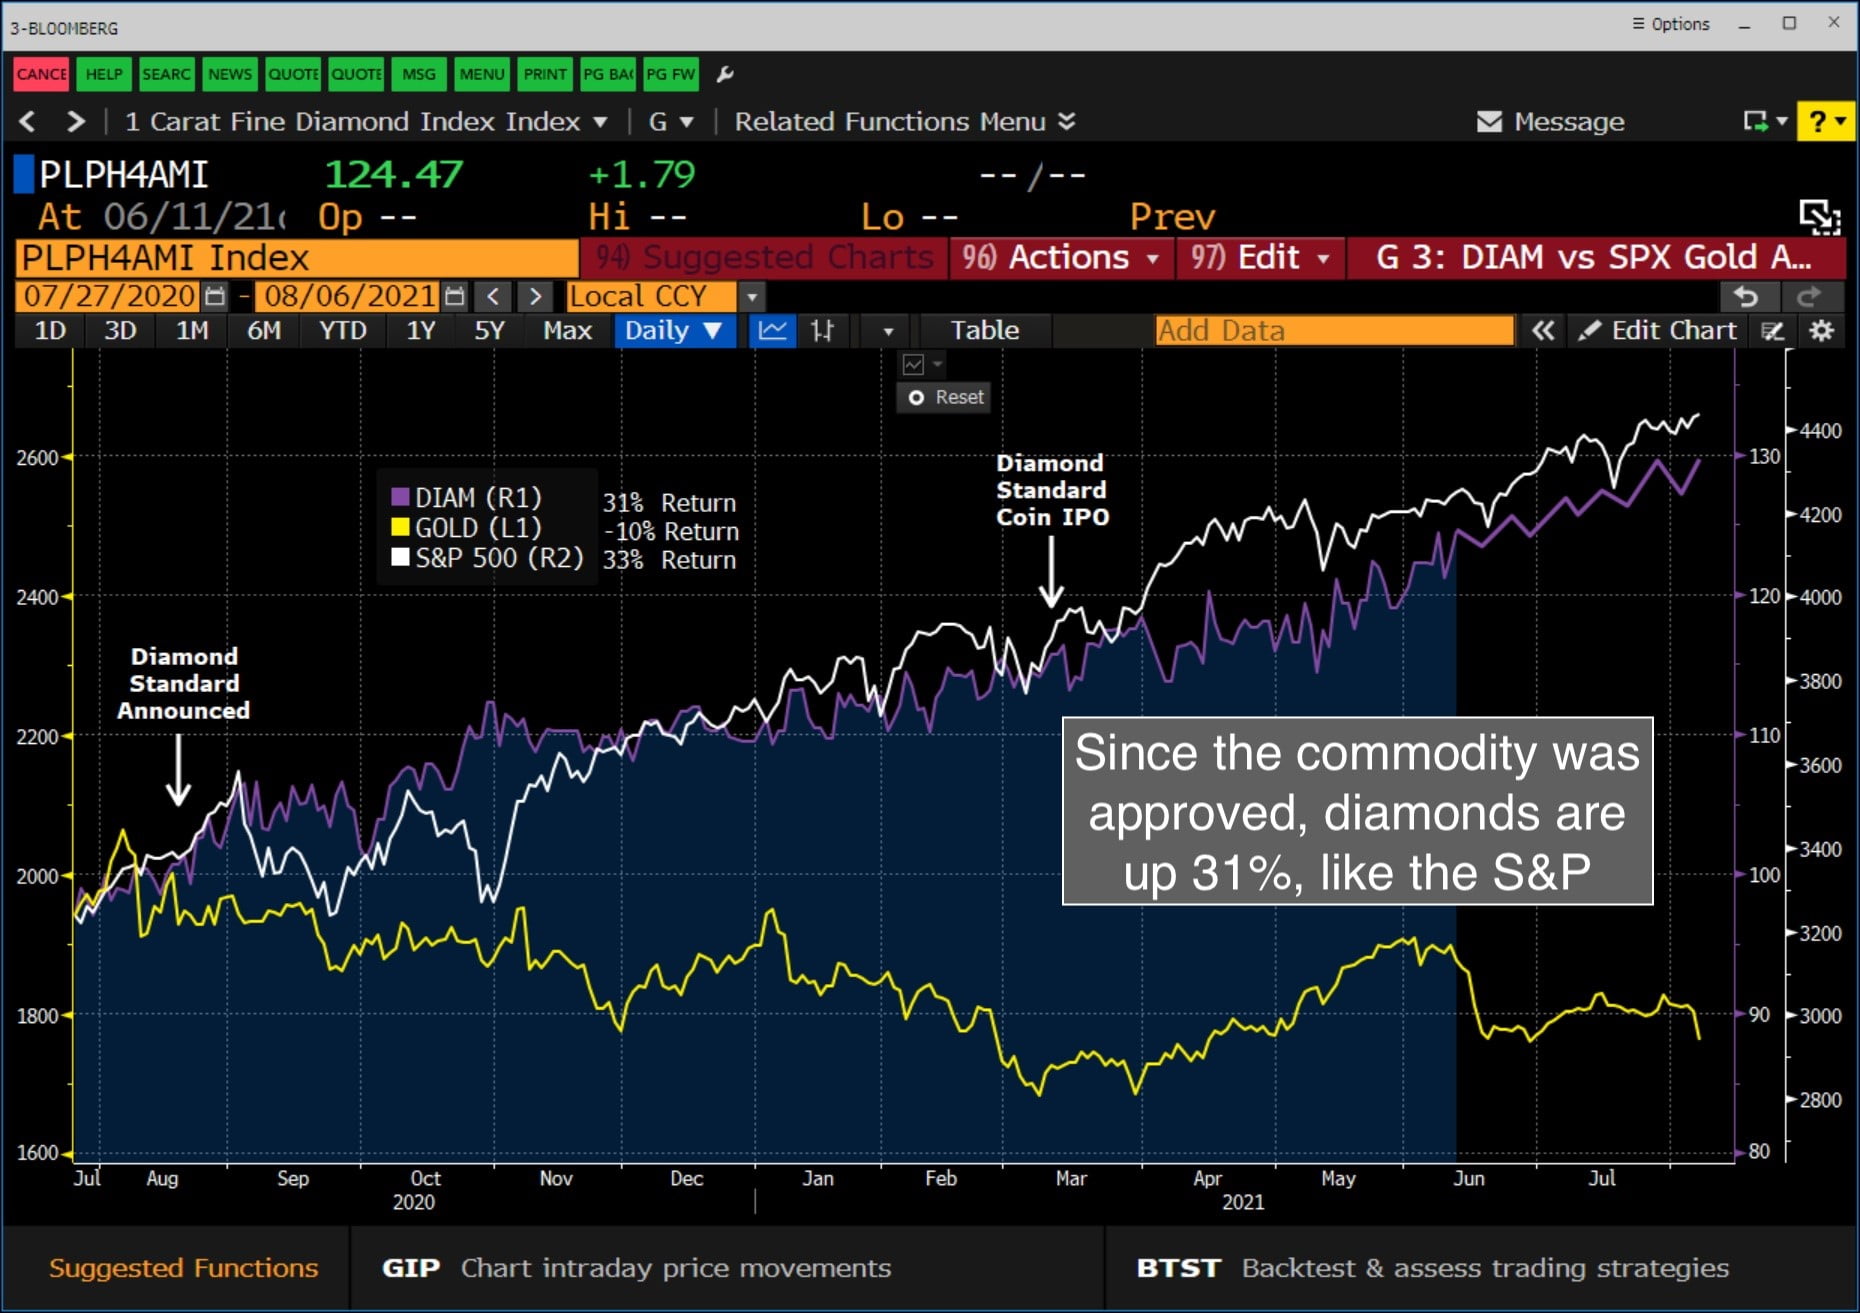Expand the 96) Actions dropdown menu

pyautogui.click(x=1060, y=257)
